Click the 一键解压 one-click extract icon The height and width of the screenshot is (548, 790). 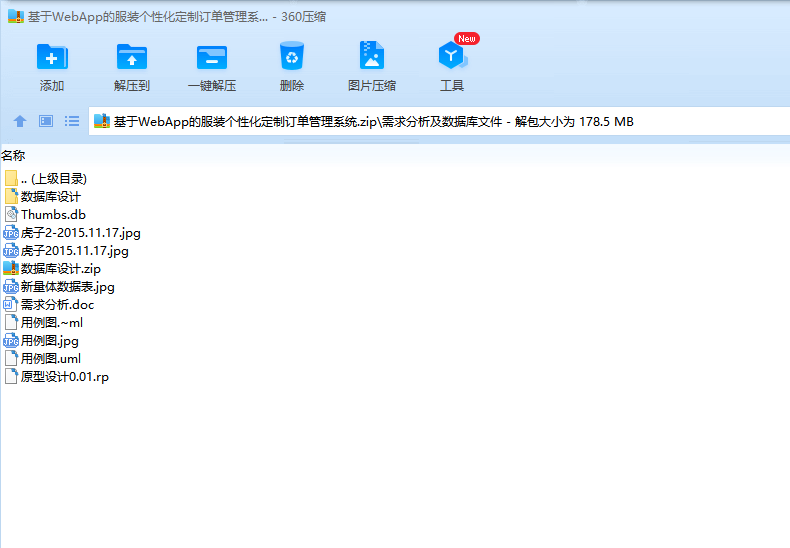coord(212,57)
